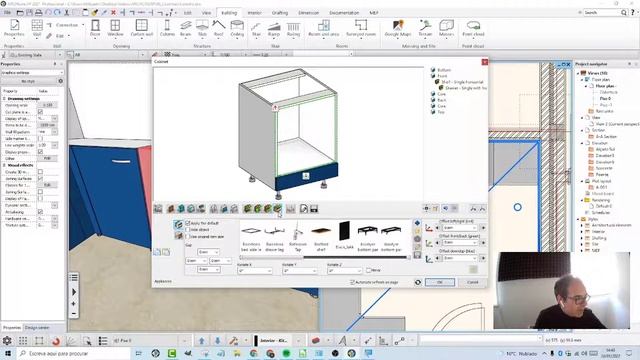Open the Properties ribbon button
This screenshot has width=640, height=360.
(14, 28)
